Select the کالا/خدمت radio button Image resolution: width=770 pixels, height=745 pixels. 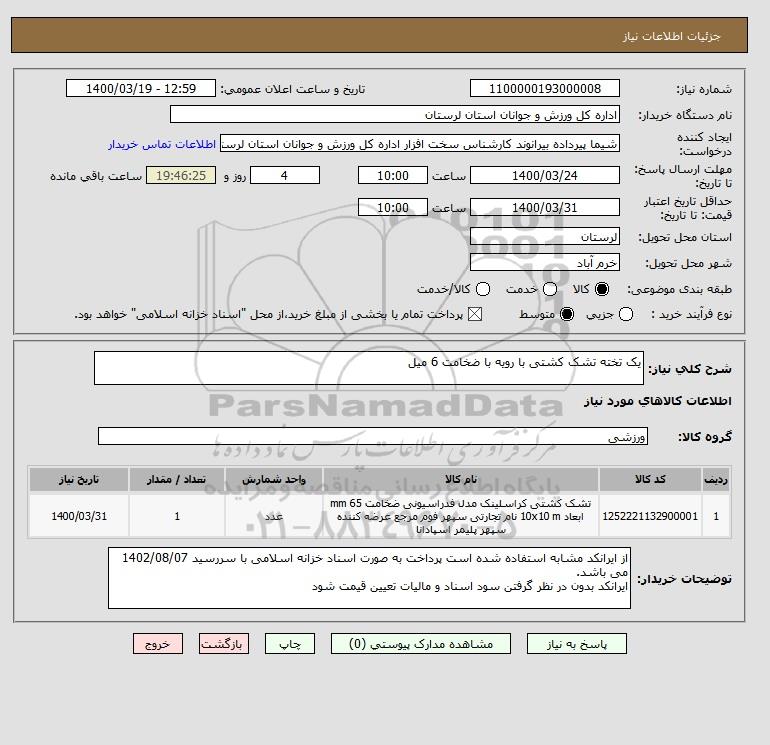[x=483, y=289]
